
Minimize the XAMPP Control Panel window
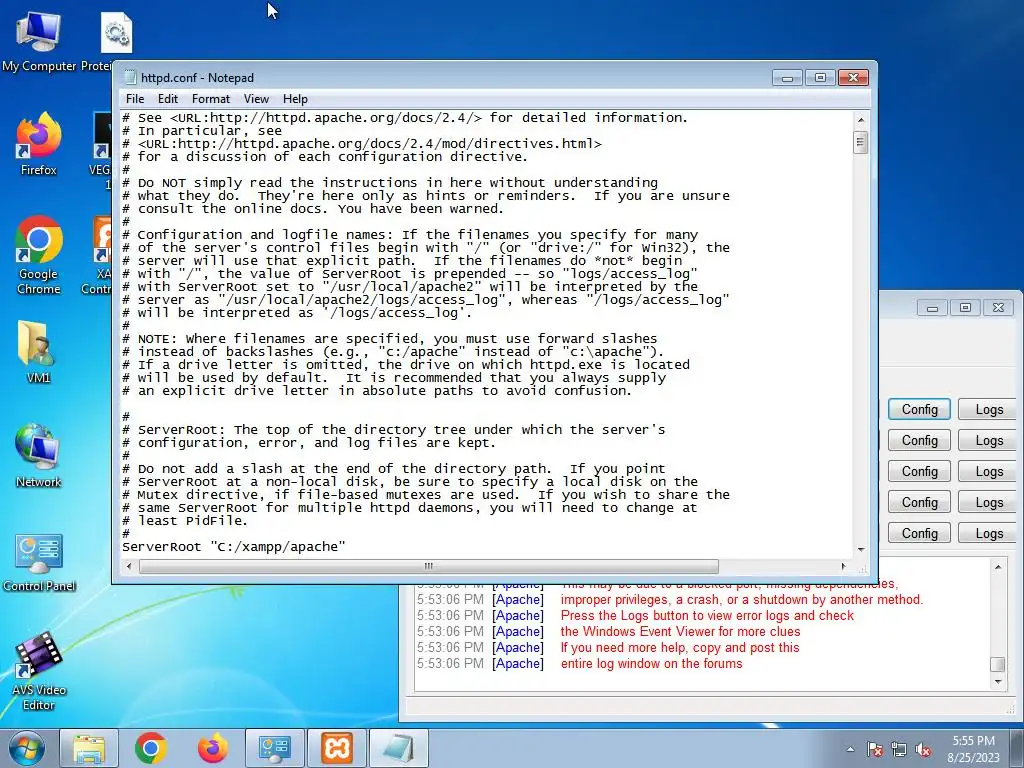[x=933, y=308]
